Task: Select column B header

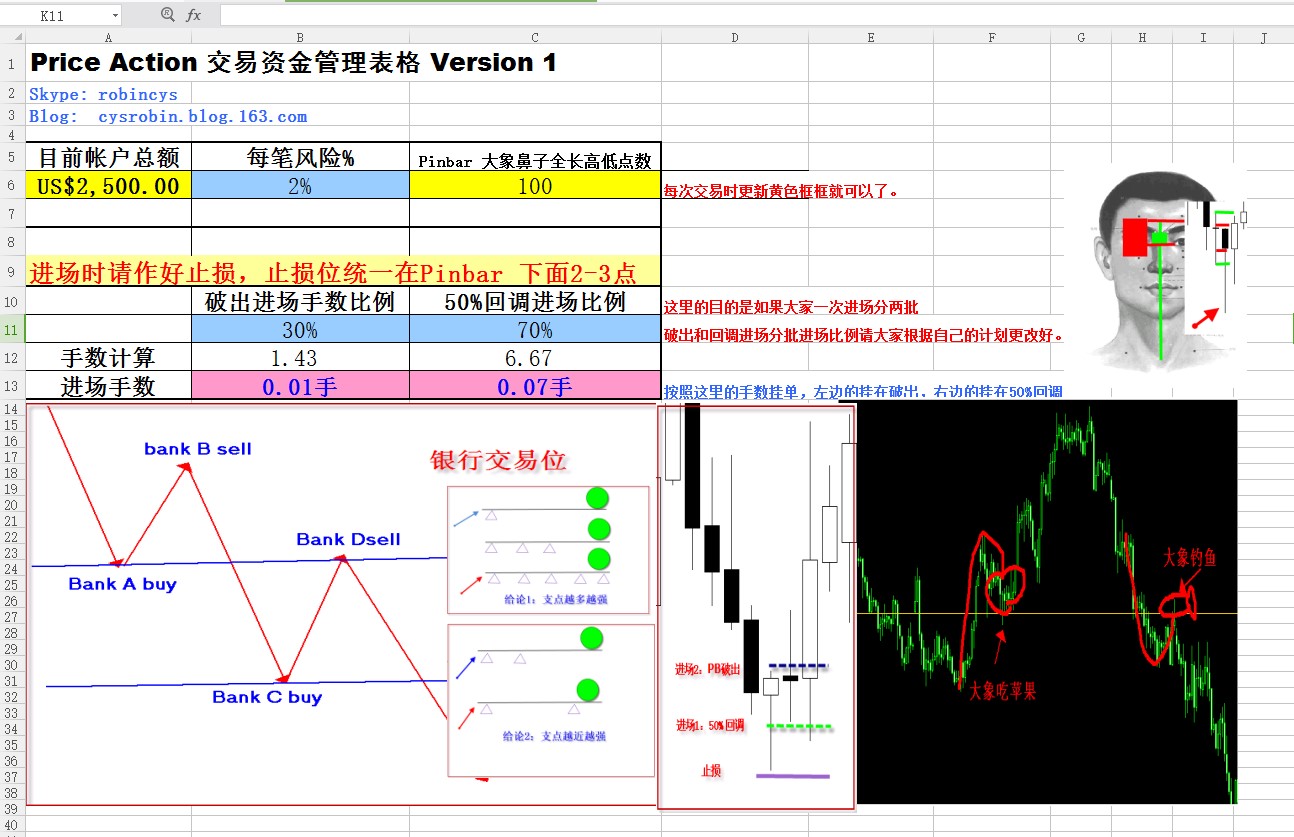Action: coord(300,38)
